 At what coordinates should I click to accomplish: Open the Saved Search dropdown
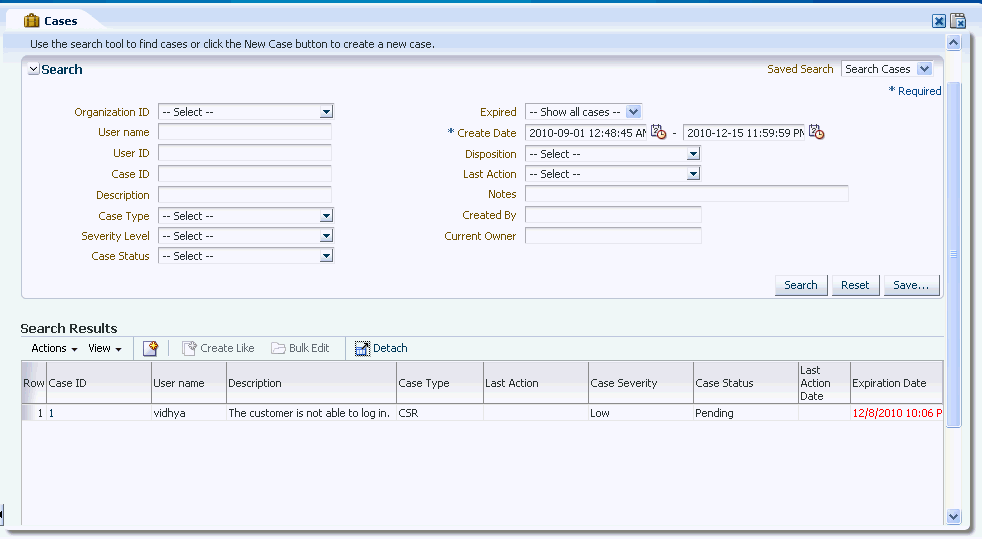pyautogui.click(x=924, y=69)
